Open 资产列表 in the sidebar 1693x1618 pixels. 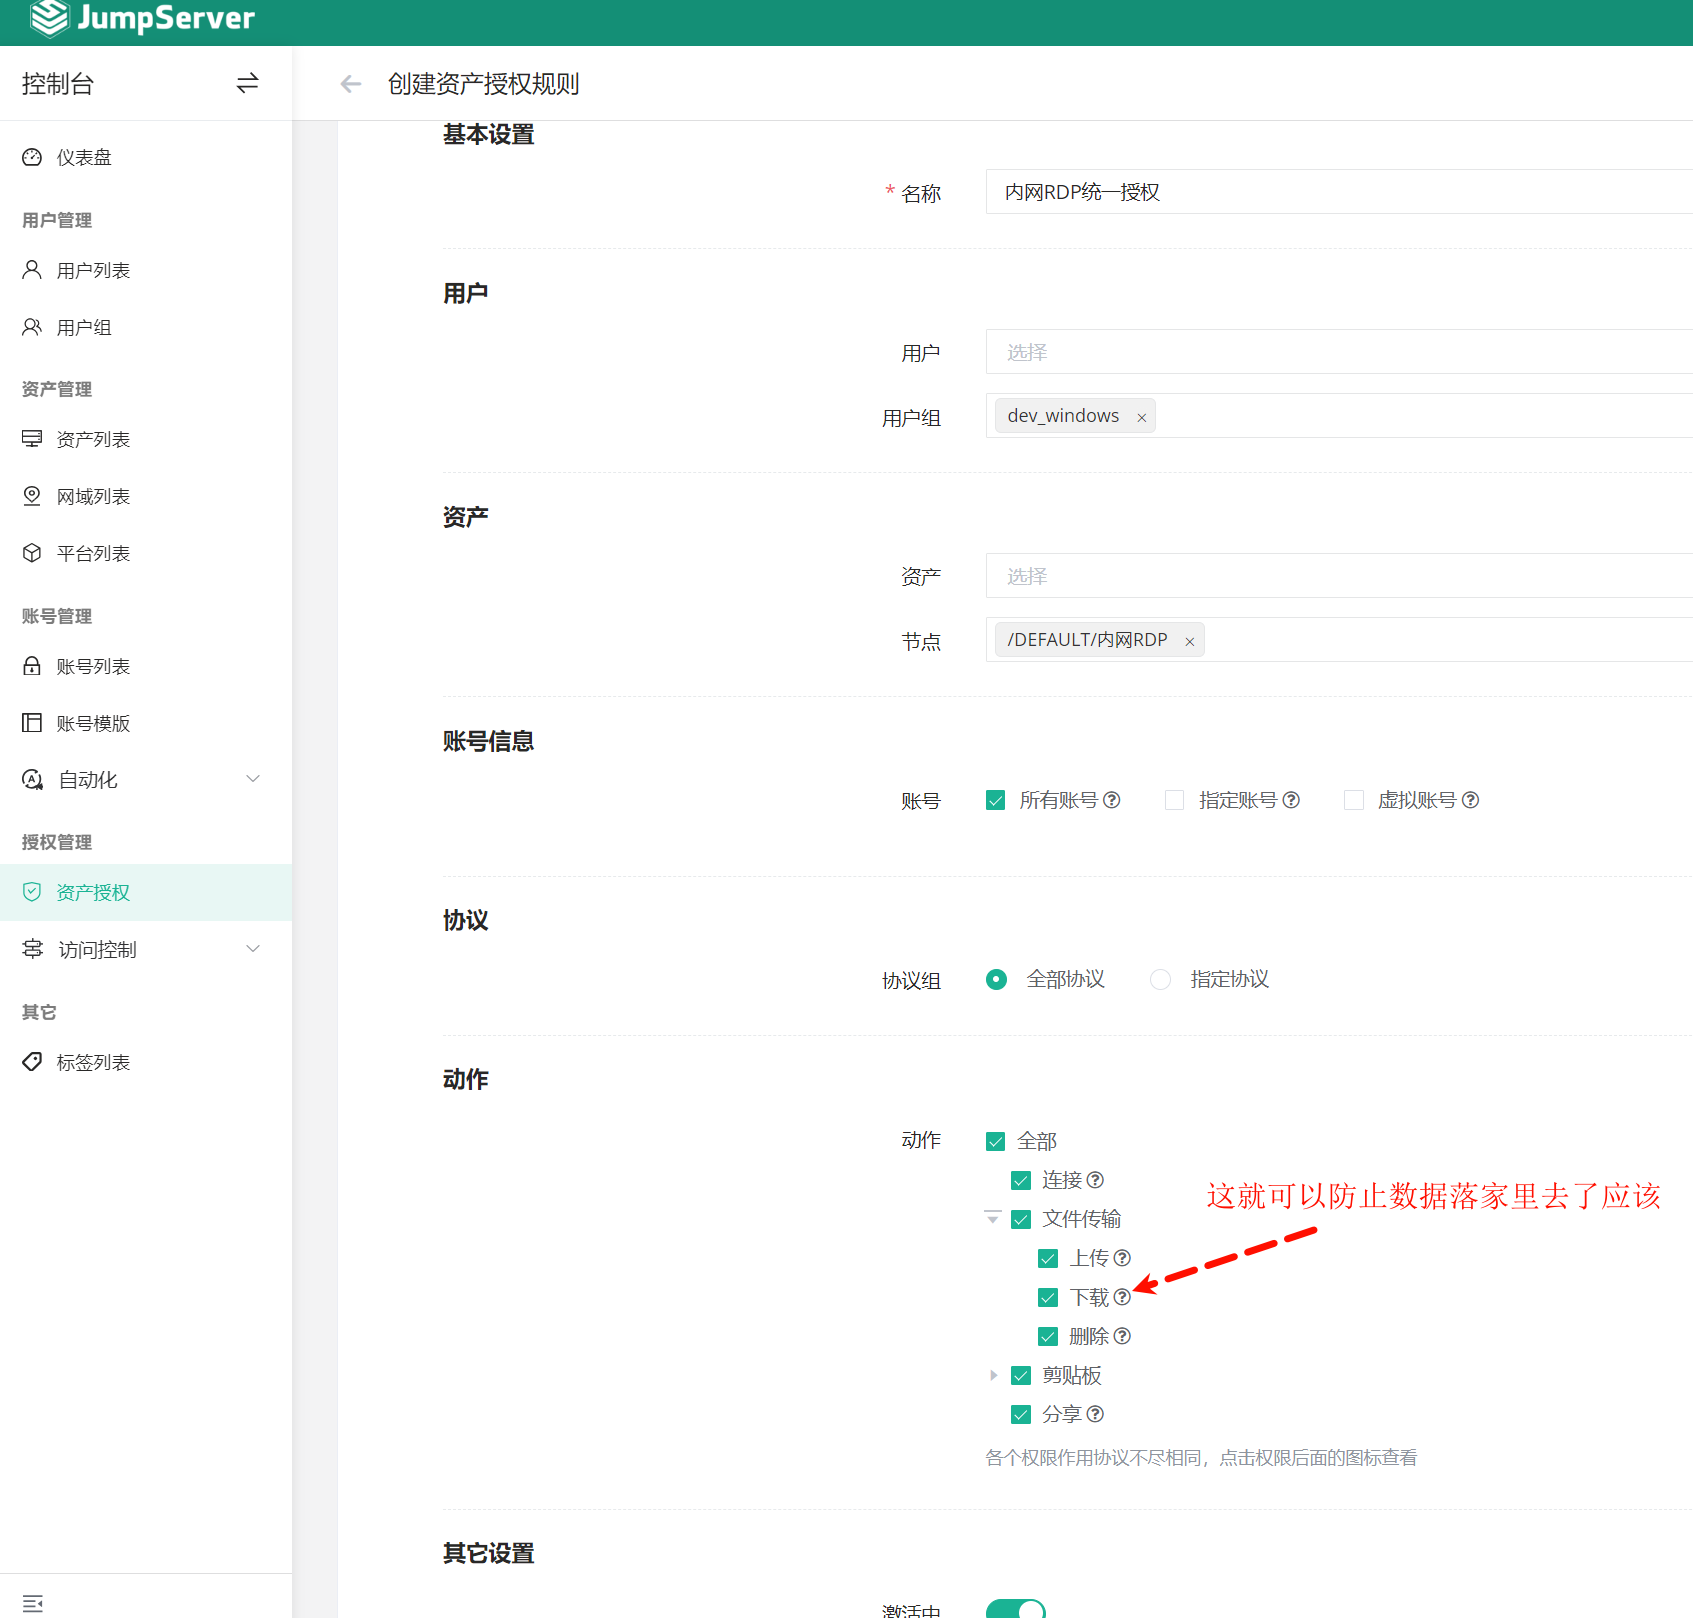93,440
